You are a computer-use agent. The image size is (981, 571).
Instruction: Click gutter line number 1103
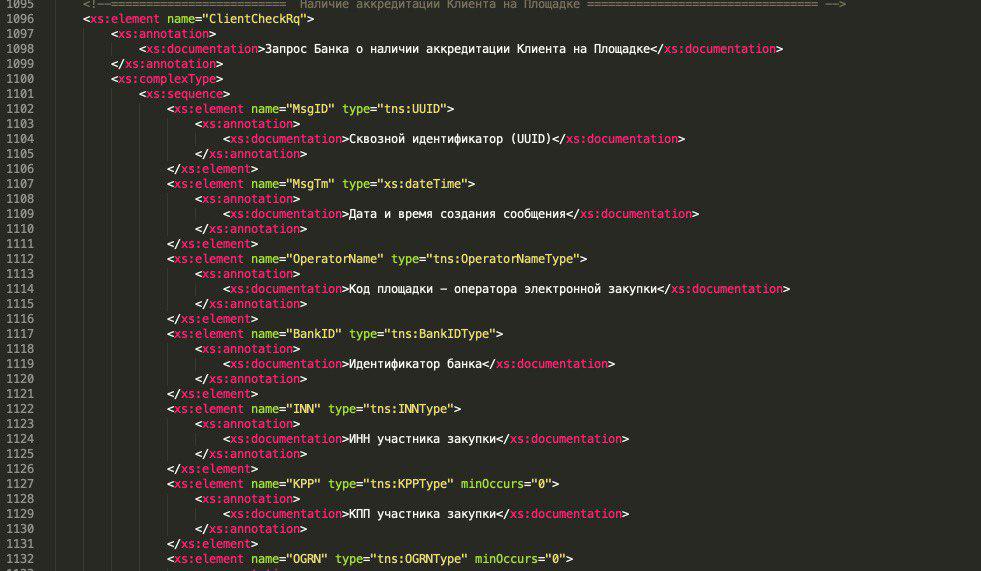pos(20,124)
